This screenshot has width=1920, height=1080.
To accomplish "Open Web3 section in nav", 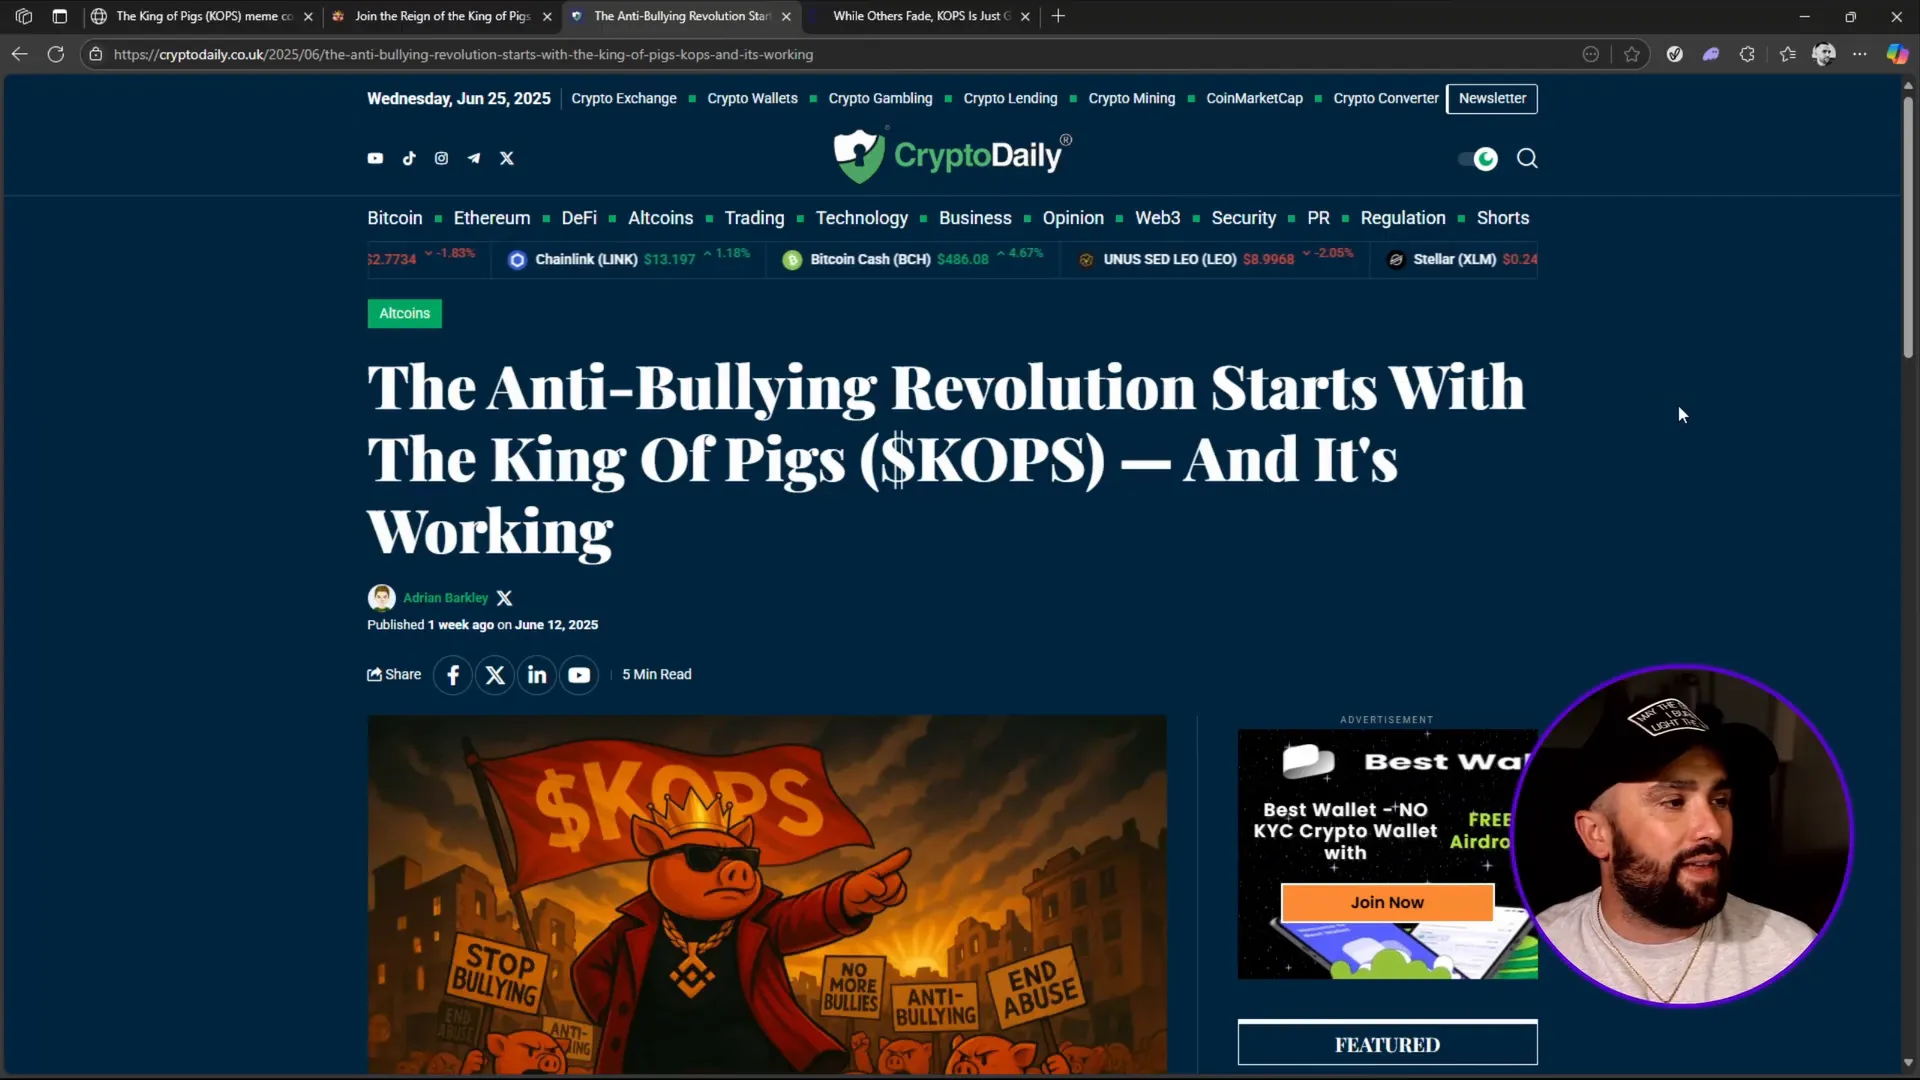I will [1158, 218].
